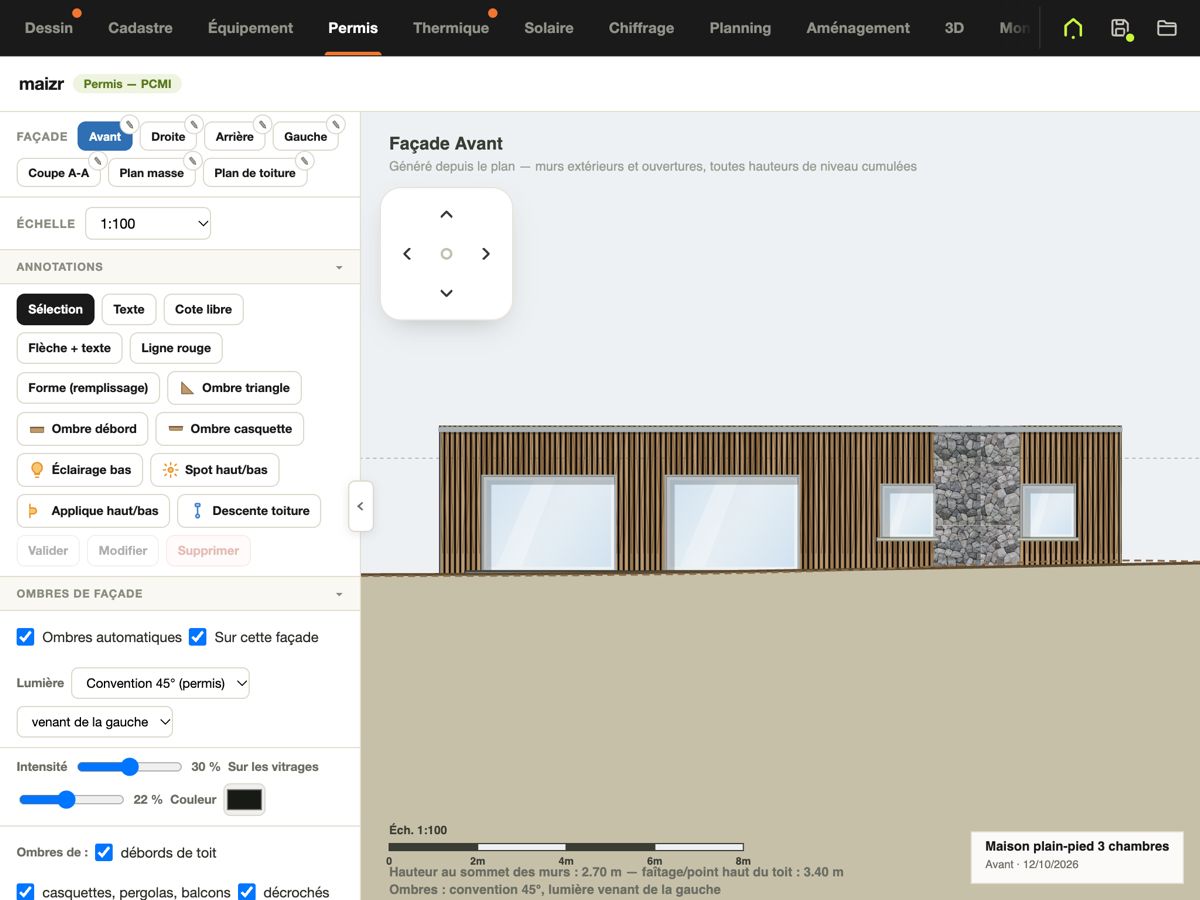Open the Lumière convention dropdown
The width and height of the screenshot is (1200, 900).
coord(160,684)
